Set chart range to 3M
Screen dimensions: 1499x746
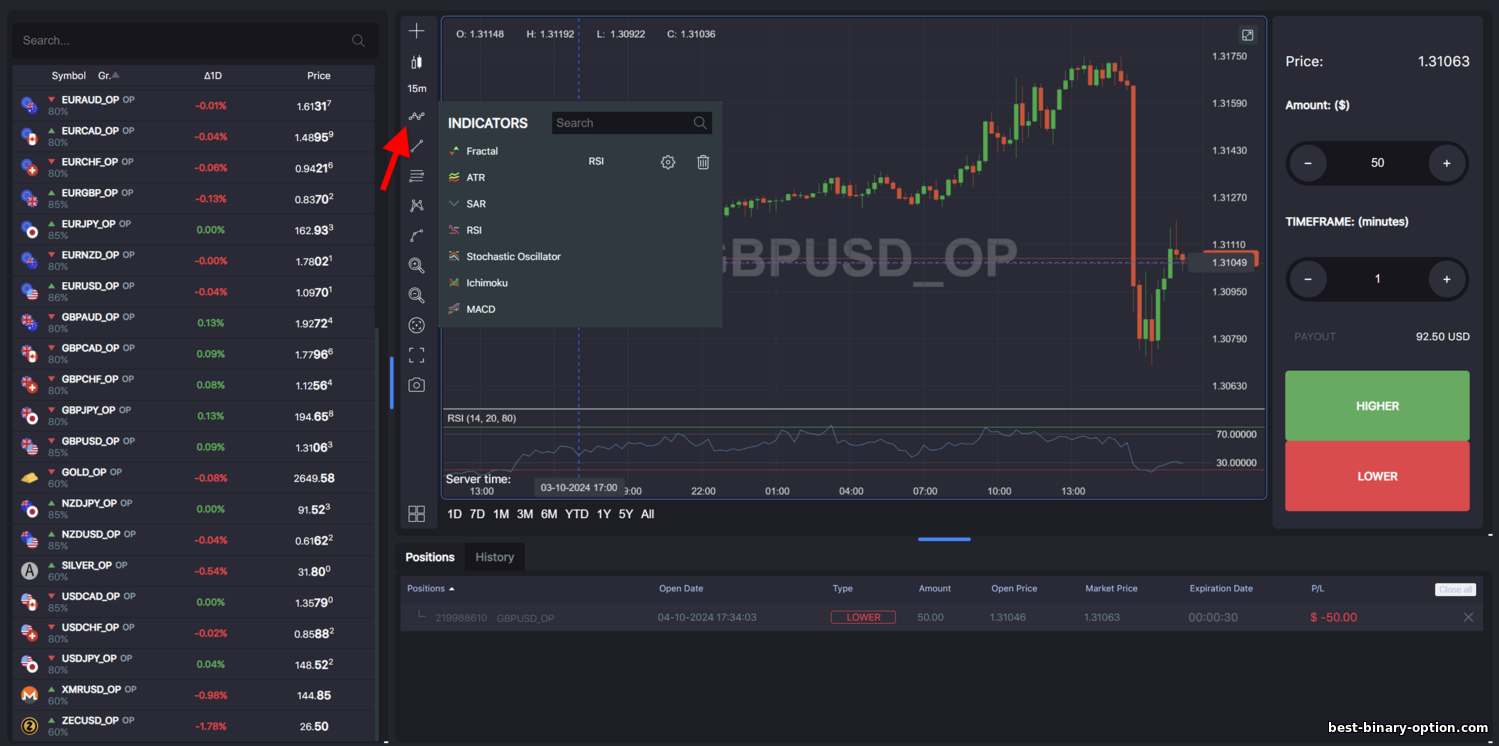click(x=525, y=514)
